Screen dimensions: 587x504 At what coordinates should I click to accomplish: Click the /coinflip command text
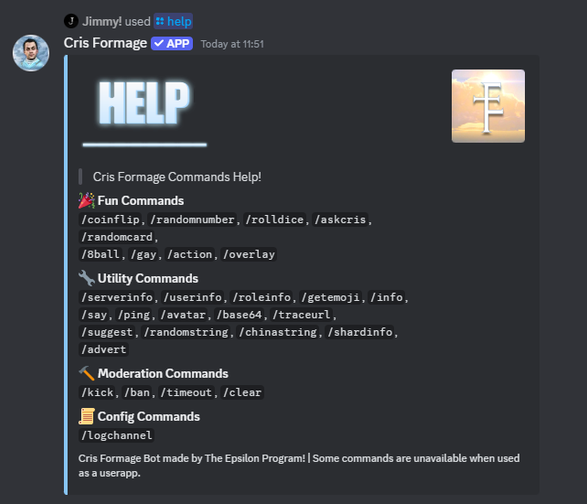[110, 219]
